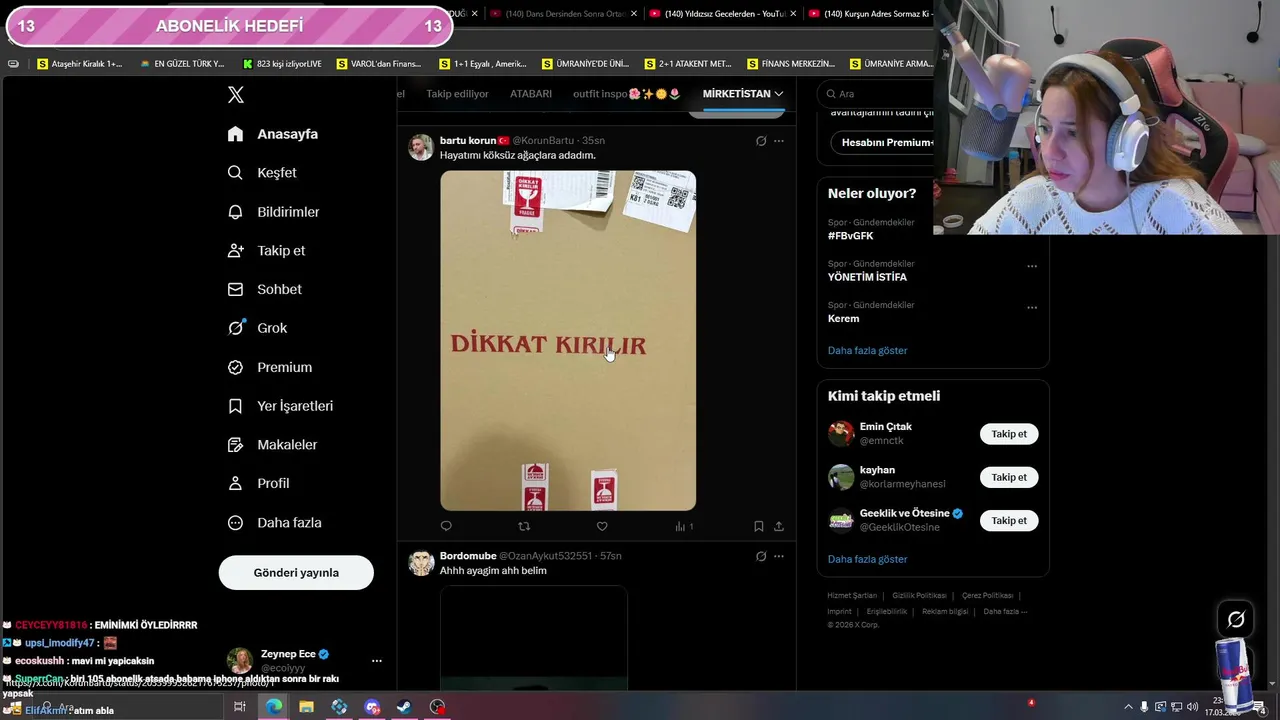Viewport: 1280px width, 720px height.
Task: Open options for YÖNETİM İSTİFA trend
Action: (1032, 266)
